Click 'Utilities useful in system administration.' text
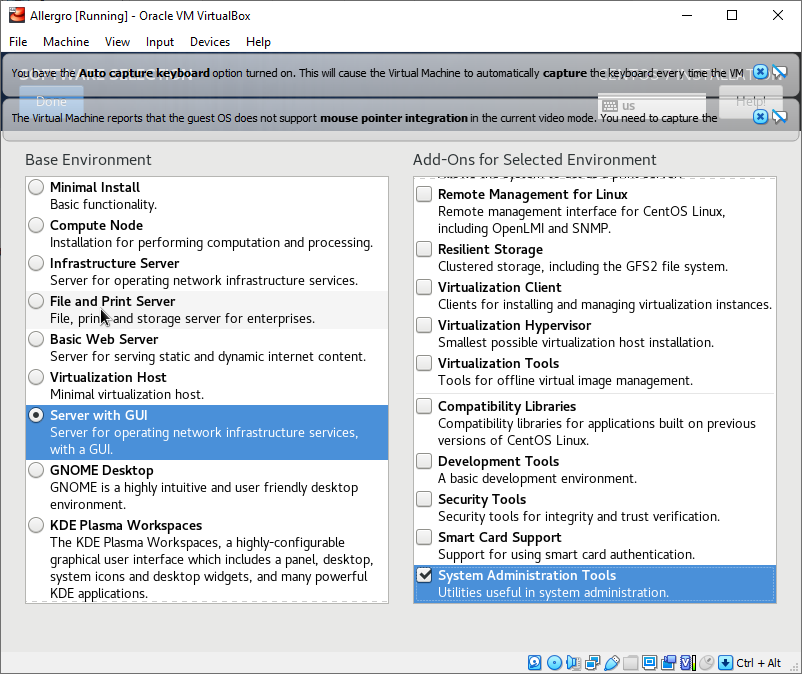The height and width of the screenshot is (674, 802). pos(553,593)
